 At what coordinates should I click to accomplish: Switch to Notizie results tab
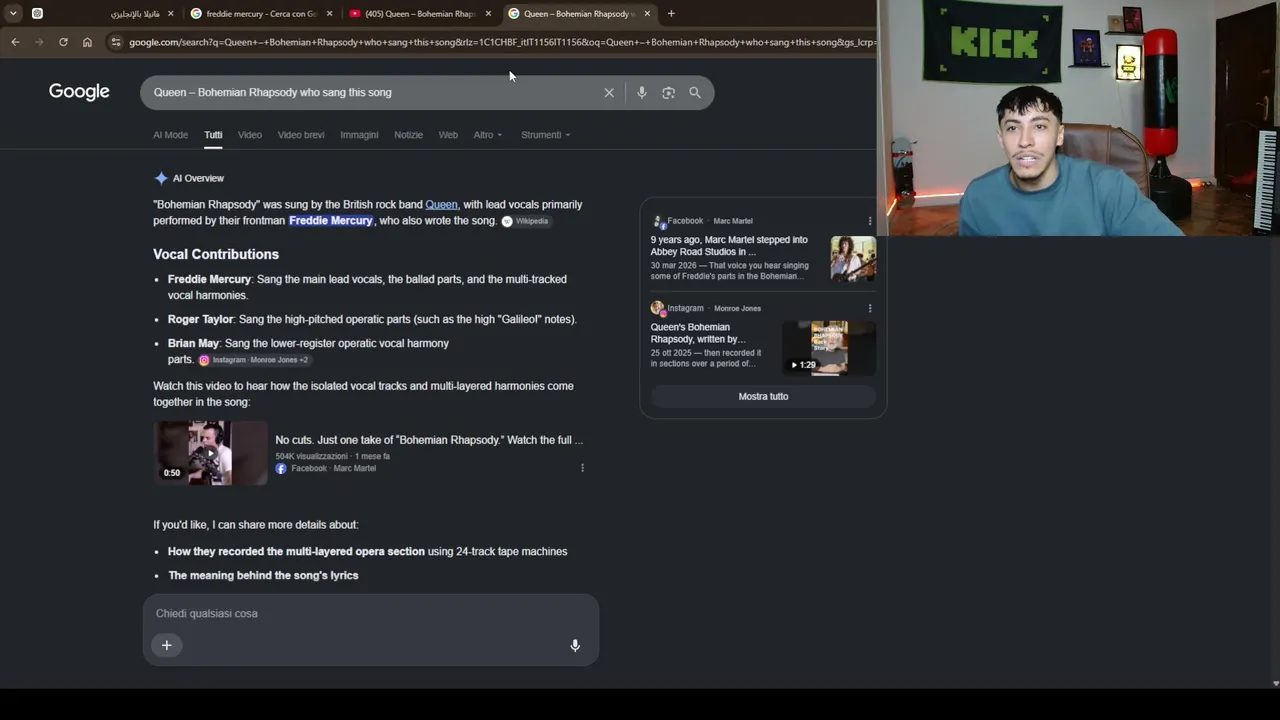tap(408, 135)
